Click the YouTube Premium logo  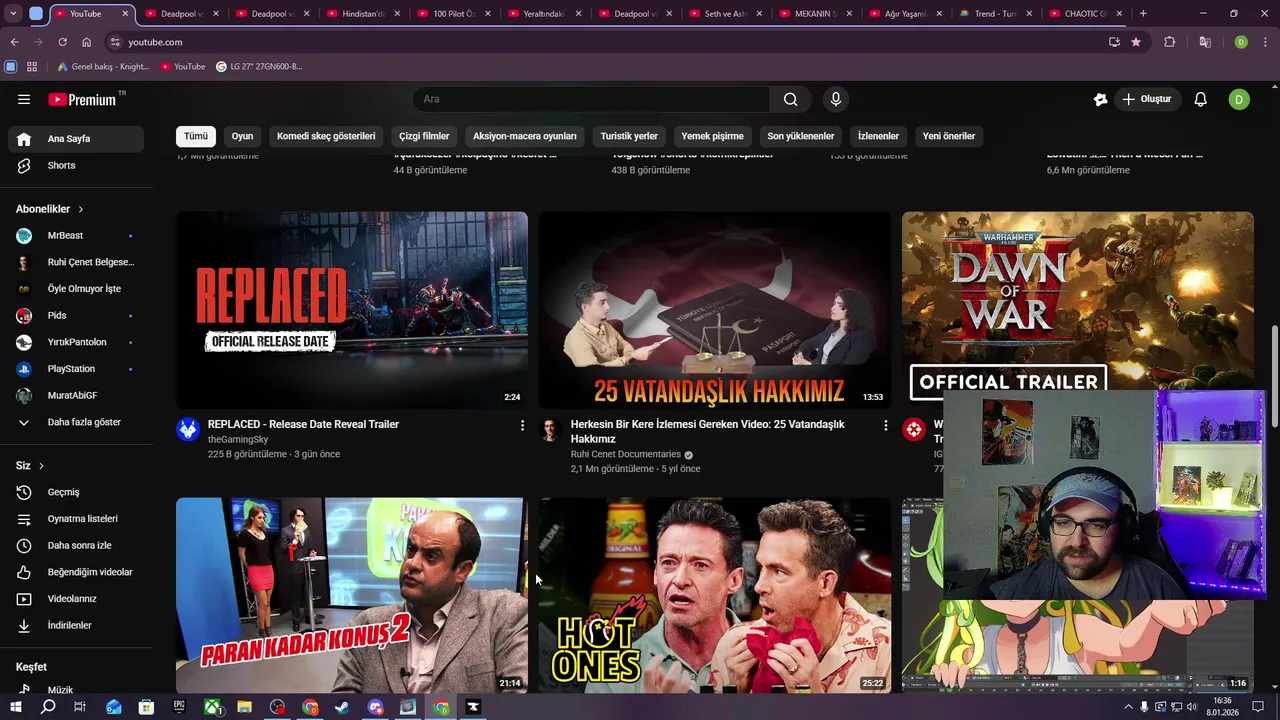pyautogui.click(x=84, y=99)
